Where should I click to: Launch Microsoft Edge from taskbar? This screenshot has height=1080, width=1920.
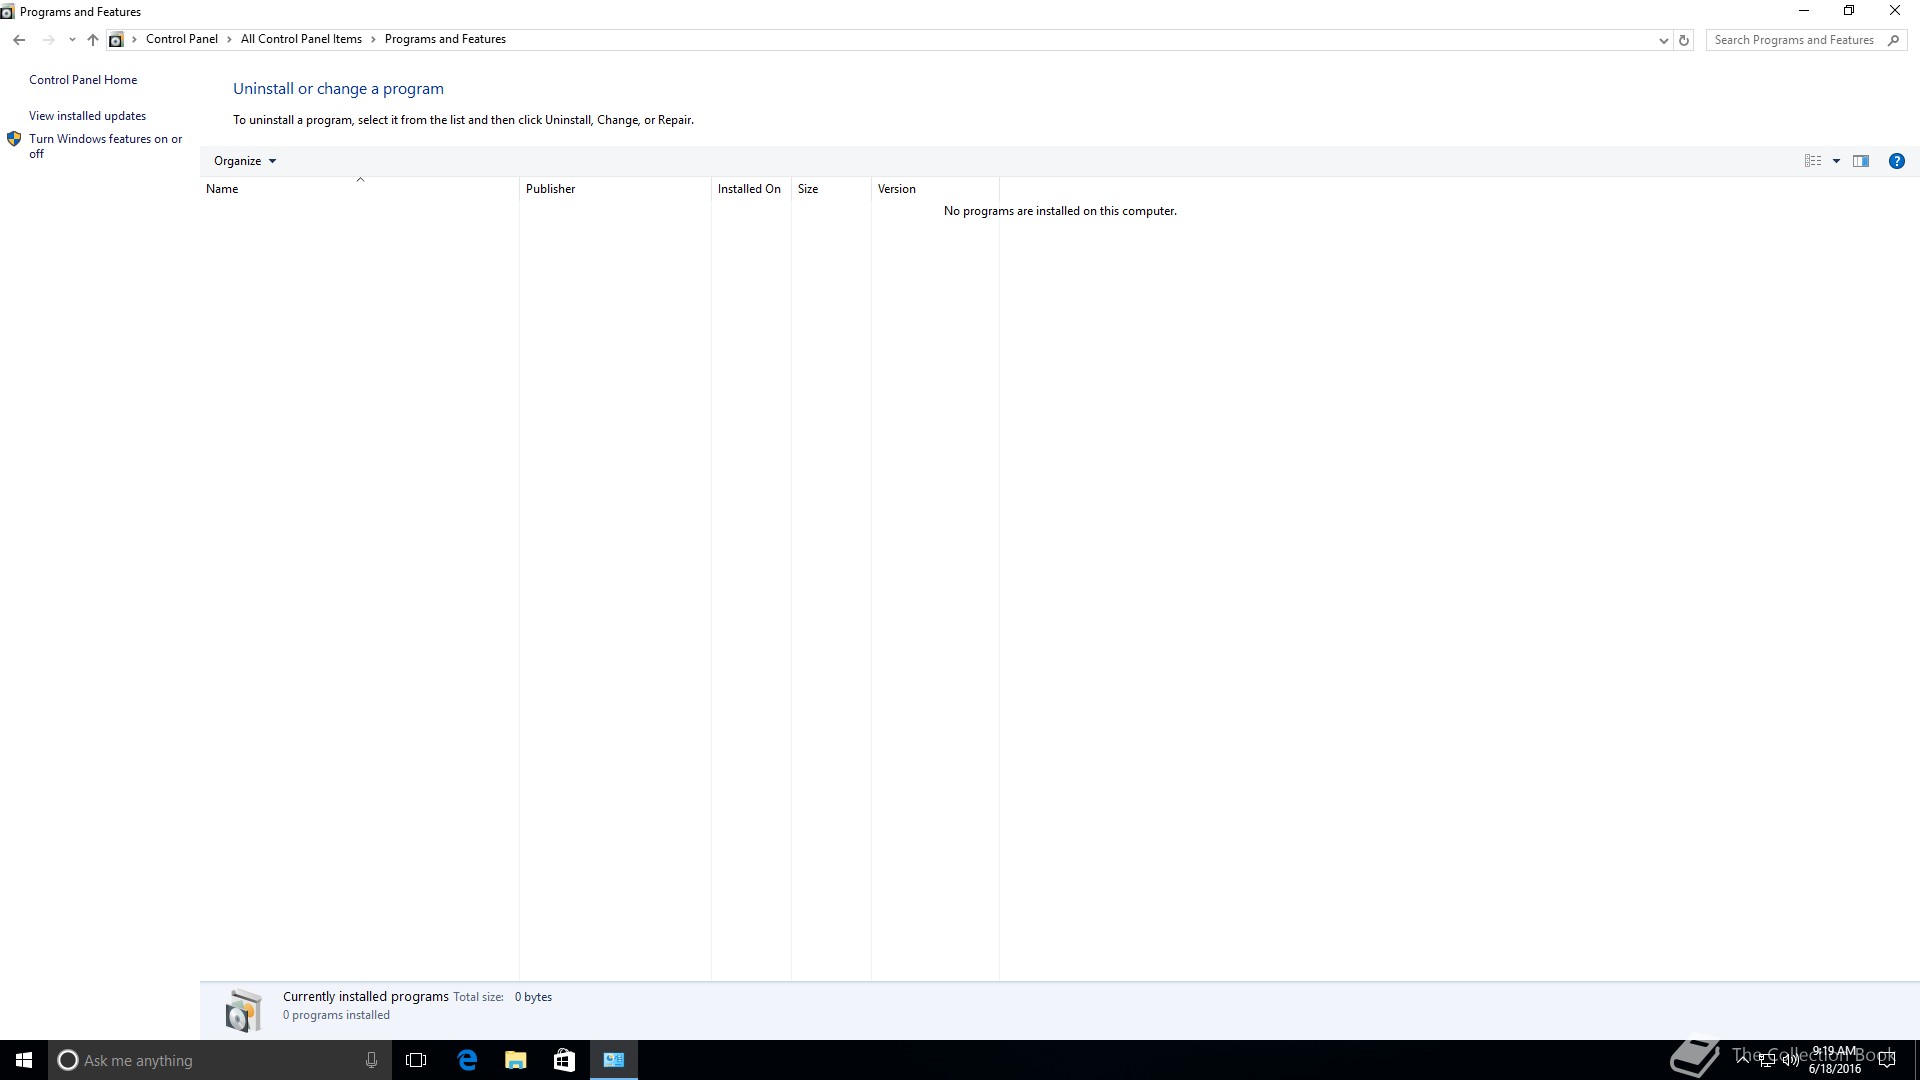tap(467, 1060)
